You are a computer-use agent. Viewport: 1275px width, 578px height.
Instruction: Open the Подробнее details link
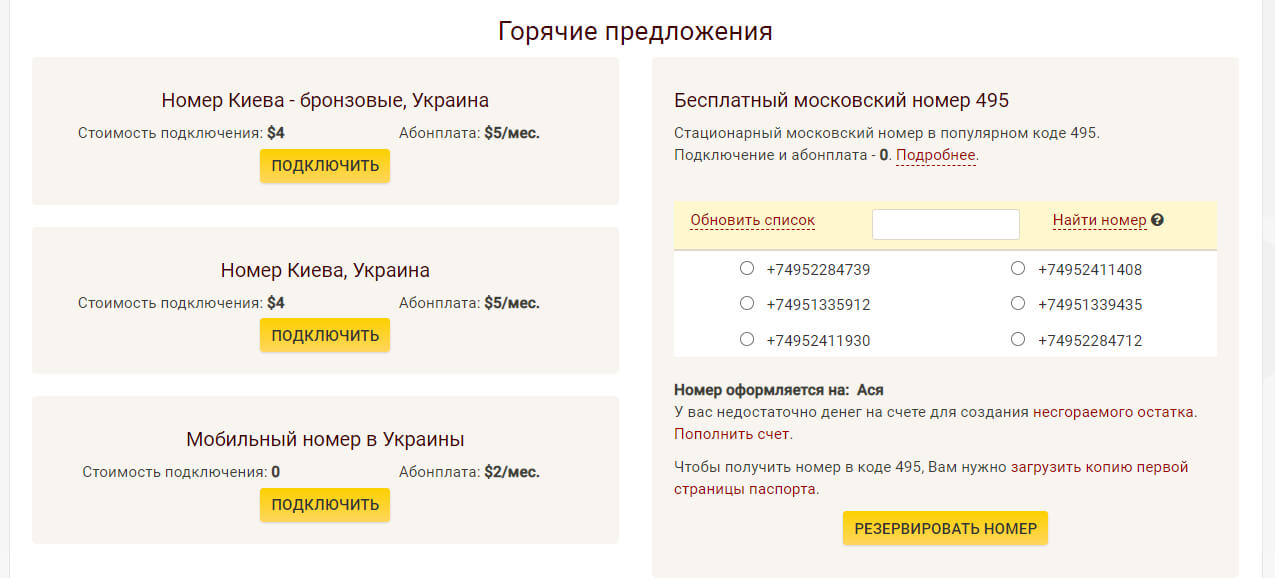(935, 155)
